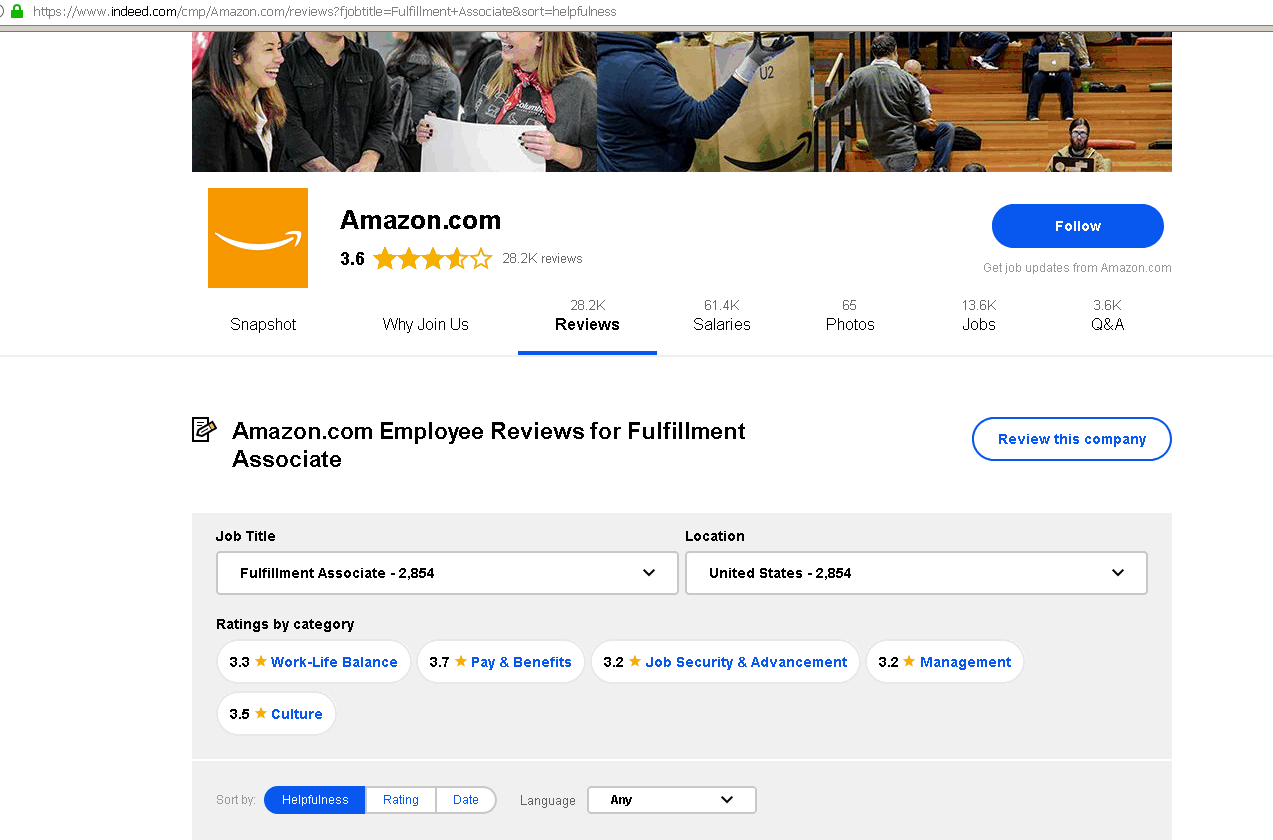Click the star rating next to 3.6

432,259
